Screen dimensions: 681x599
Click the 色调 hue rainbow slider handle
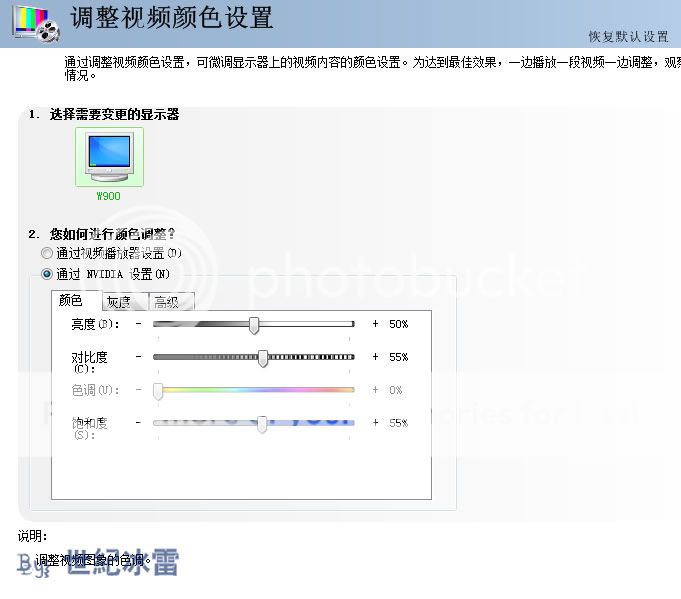pos(158,390)
